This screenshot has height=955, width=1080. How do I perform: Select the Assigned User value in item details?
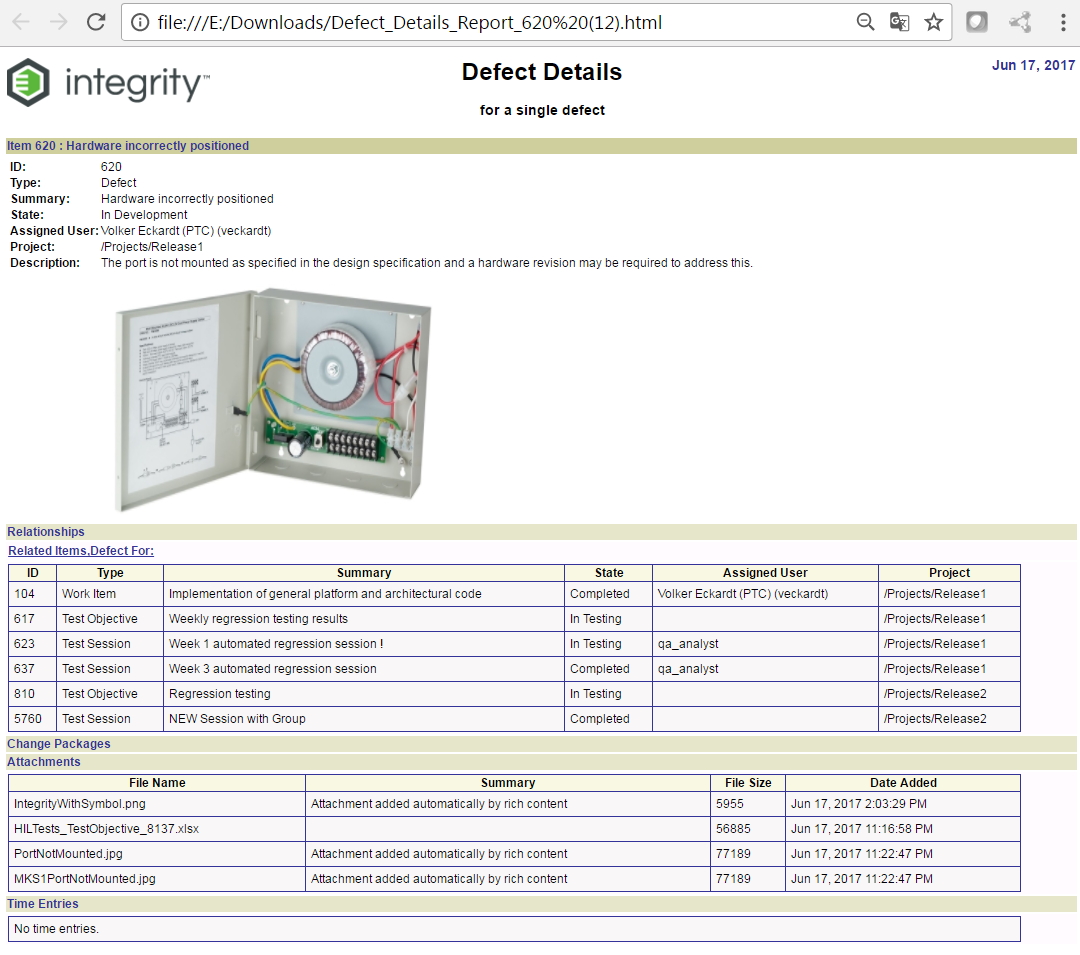click(x=186, y=231)
